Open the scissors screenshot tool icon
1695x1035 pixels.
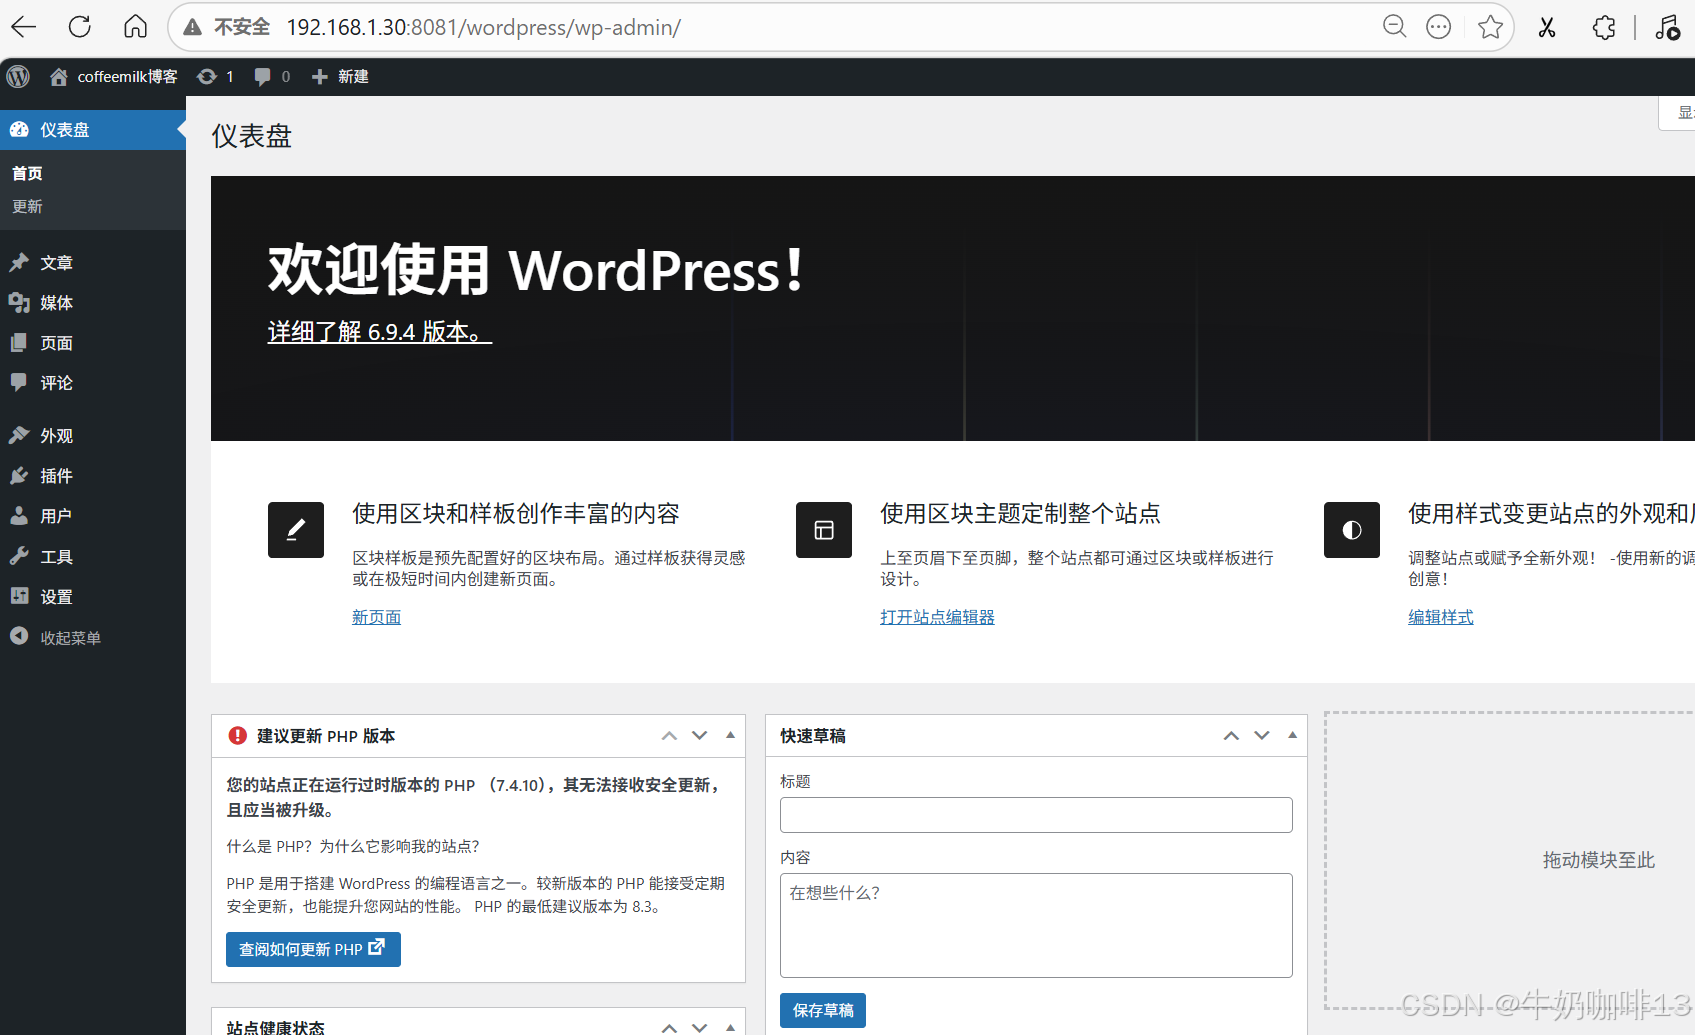(1547, 27)
